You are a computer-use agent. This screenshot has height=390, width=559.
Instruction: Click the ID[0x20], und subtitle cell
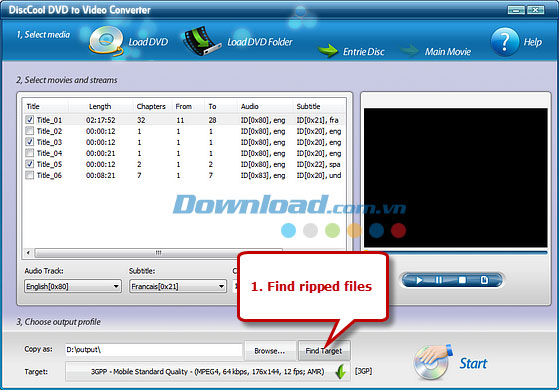(x=319, y=175)
